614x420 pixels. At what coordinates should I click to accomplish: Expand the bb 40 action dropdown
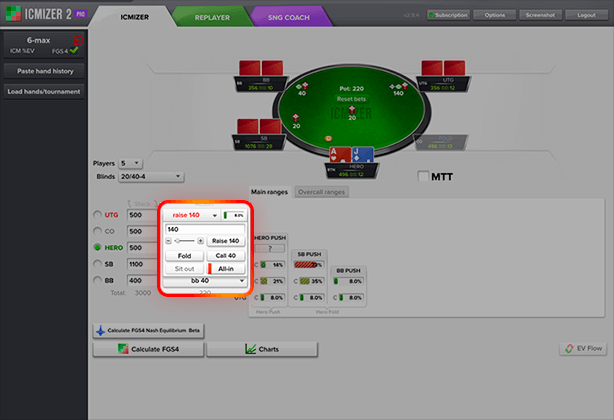pos(204,281)
